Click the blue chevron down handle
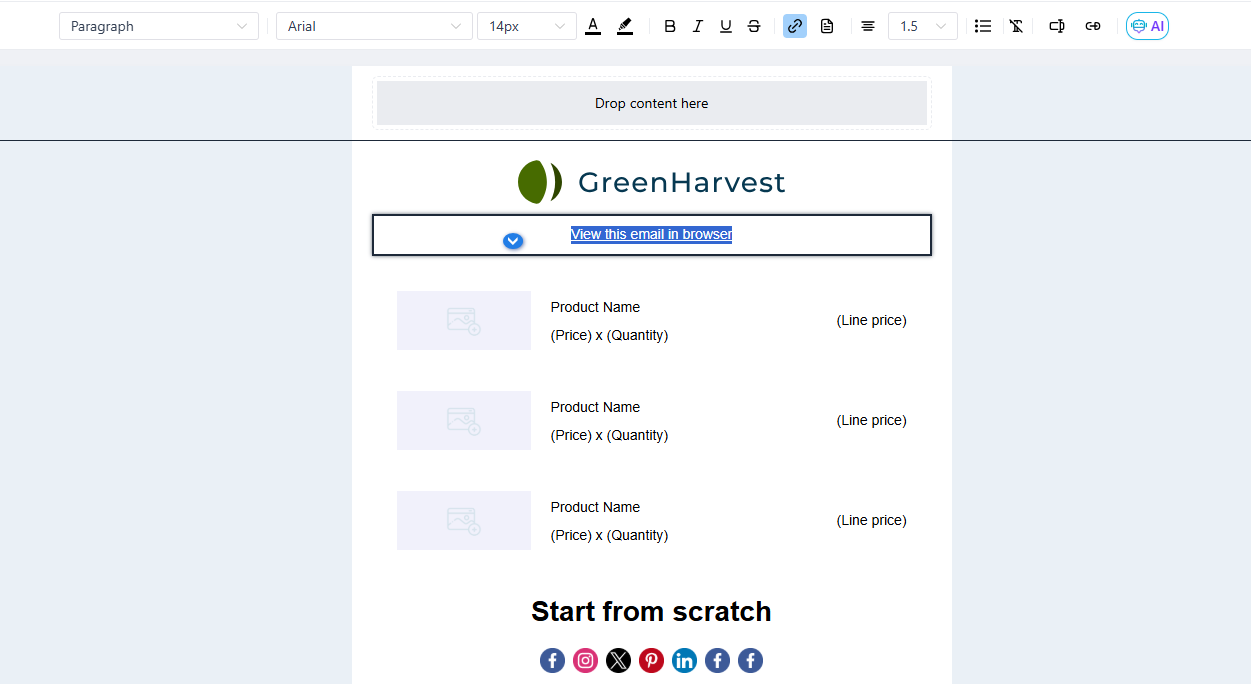The image size is (1251, 684). point(513,241)
